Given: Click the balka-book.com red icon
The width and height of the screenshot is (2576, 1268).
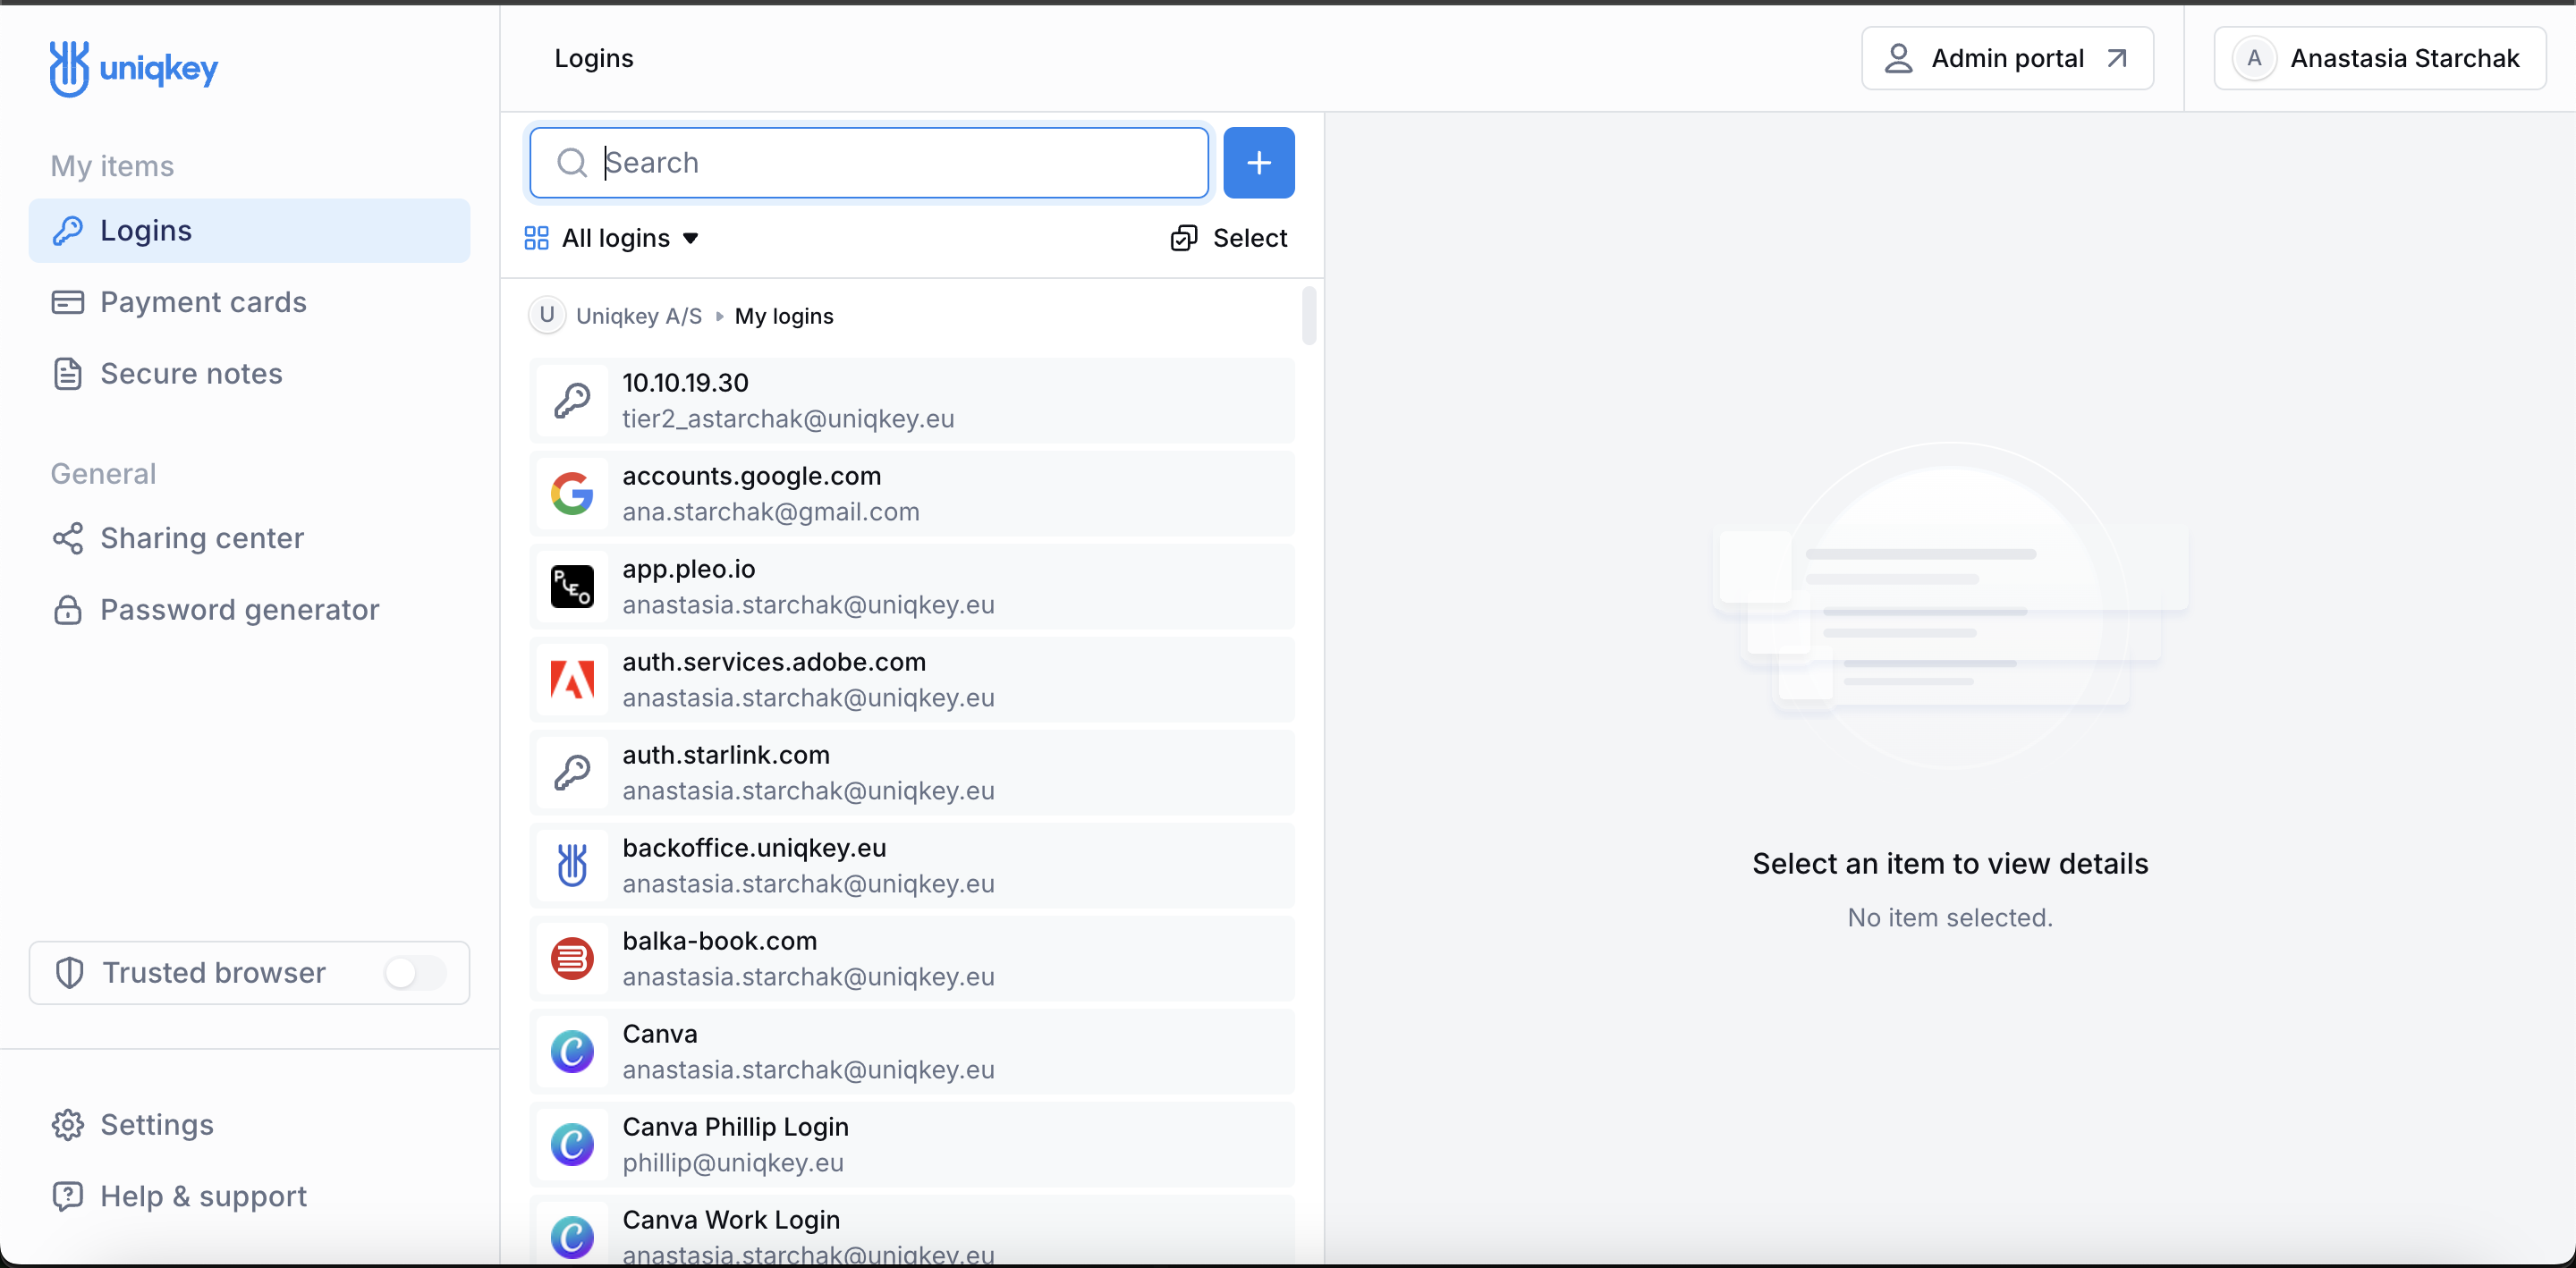Looking at the screenshot, I should [x=572, y=959].
